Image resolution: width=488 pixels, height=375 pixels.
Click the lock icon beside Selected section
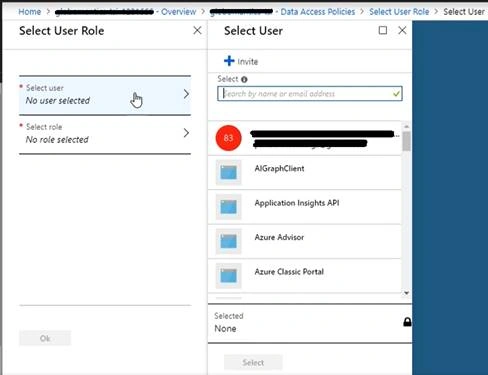(407, 322)
